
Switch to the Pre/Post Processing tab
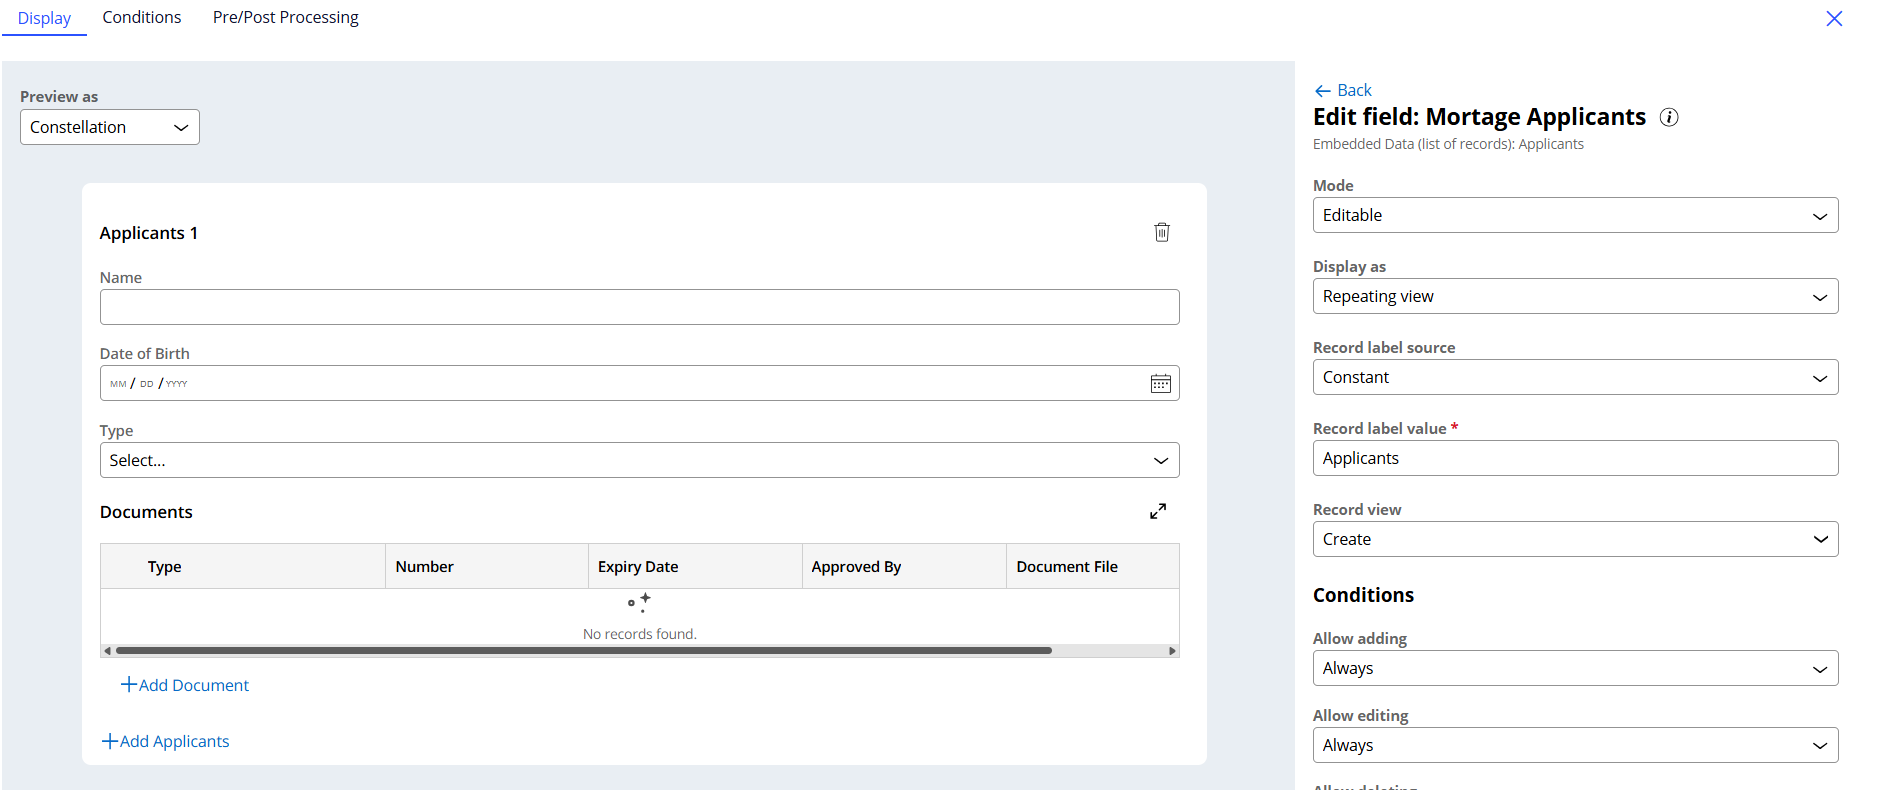pyautogui.click(x=285, y=18)
